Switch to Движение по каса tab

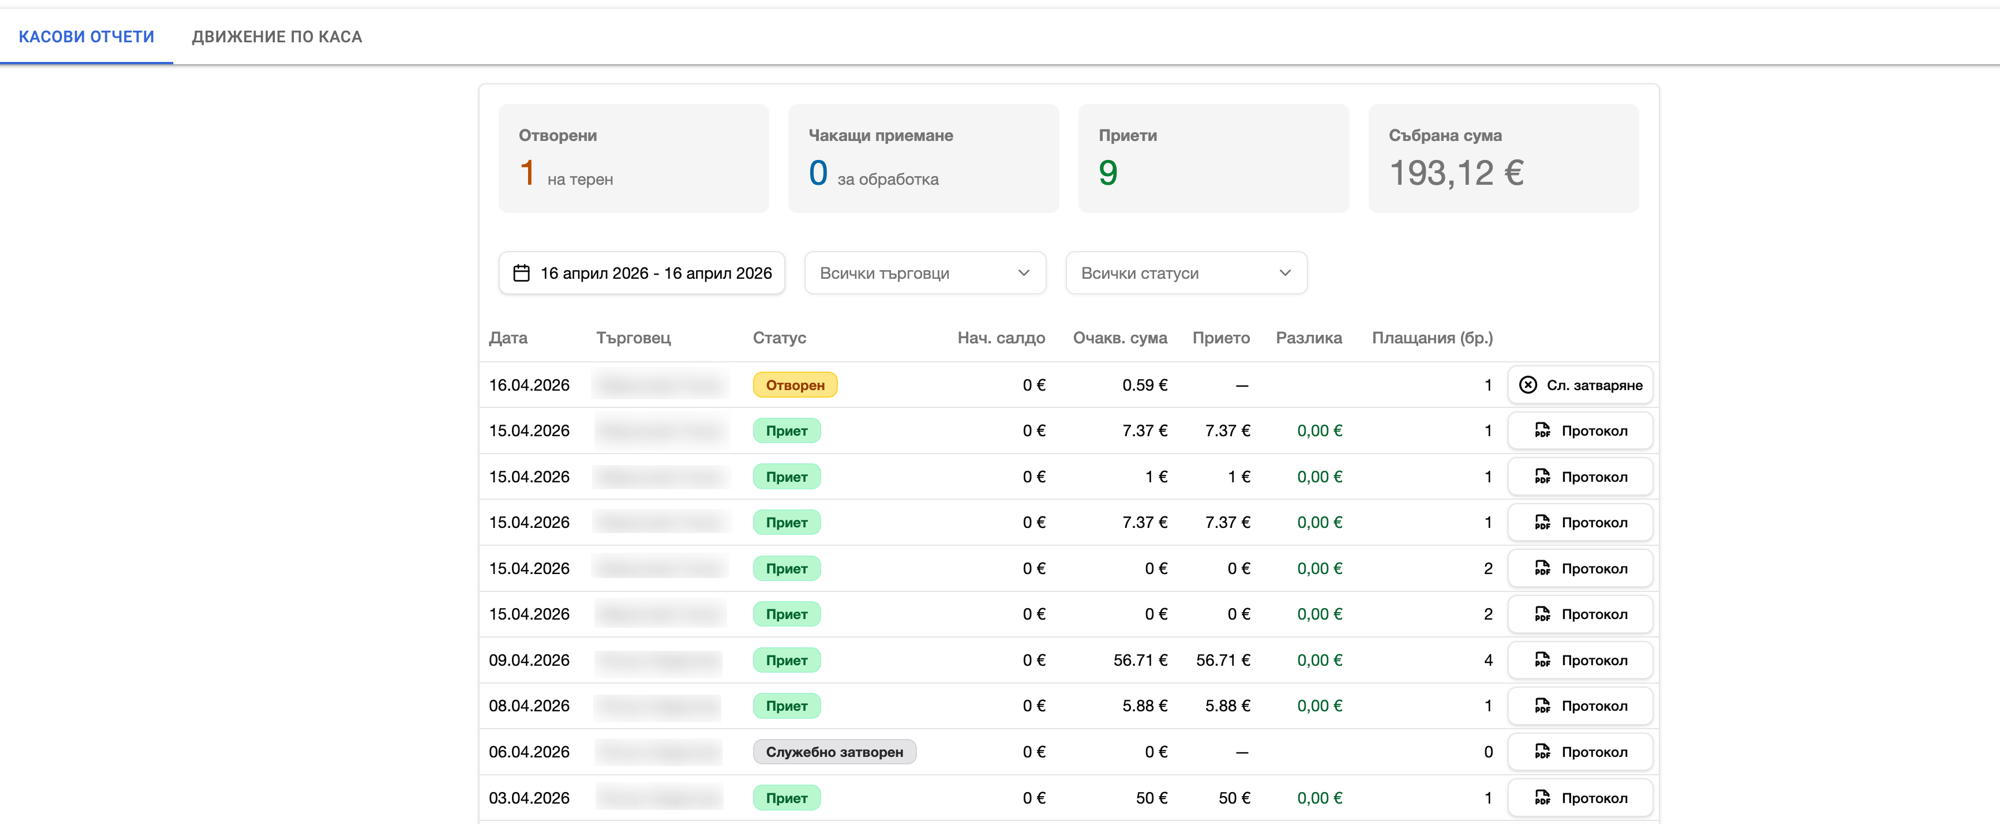coord(277,37)
